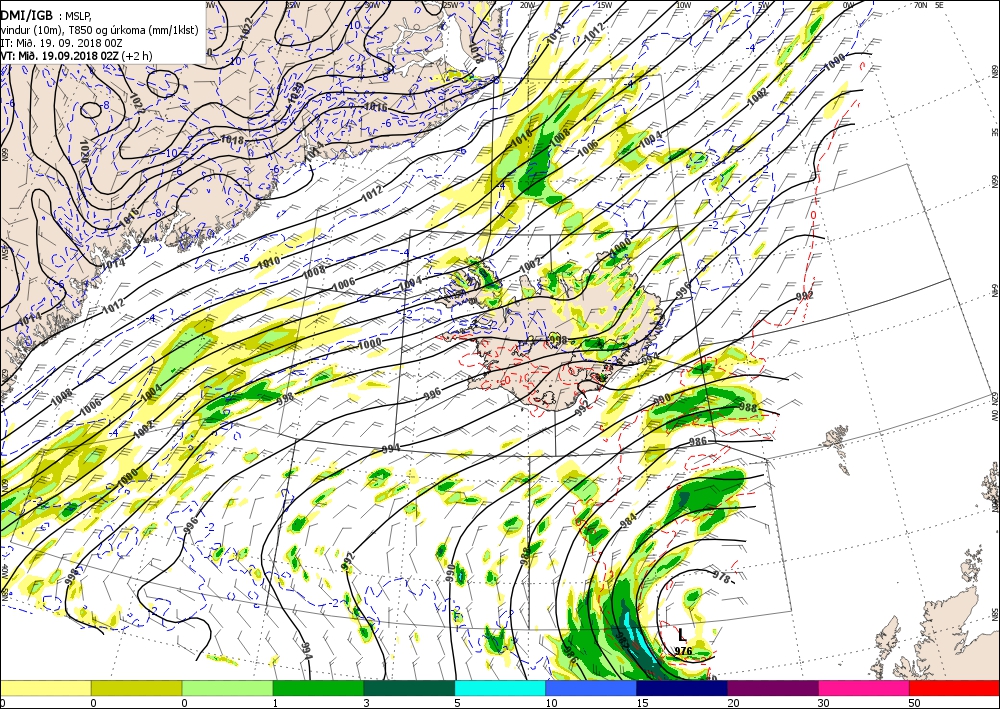Pick the cyan legend swatch labeled 5
The height and width of the screenshot is (709, 1000).
coord(500,688)
